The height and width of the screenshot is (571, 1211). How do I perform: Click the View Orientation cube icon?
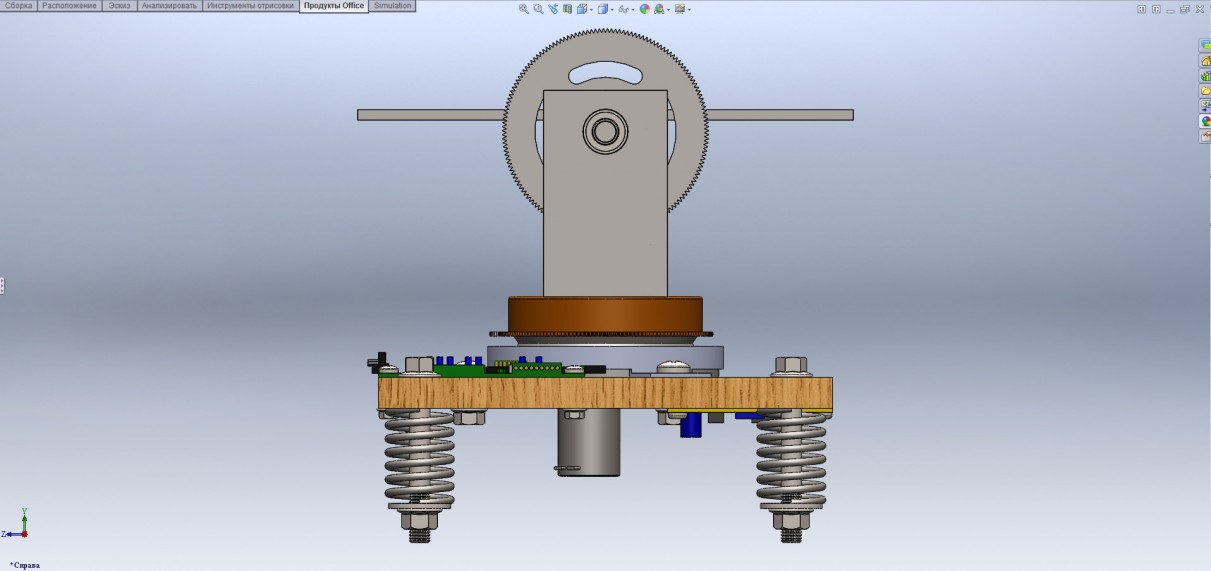pyautogui.click(x=582, y=9)
